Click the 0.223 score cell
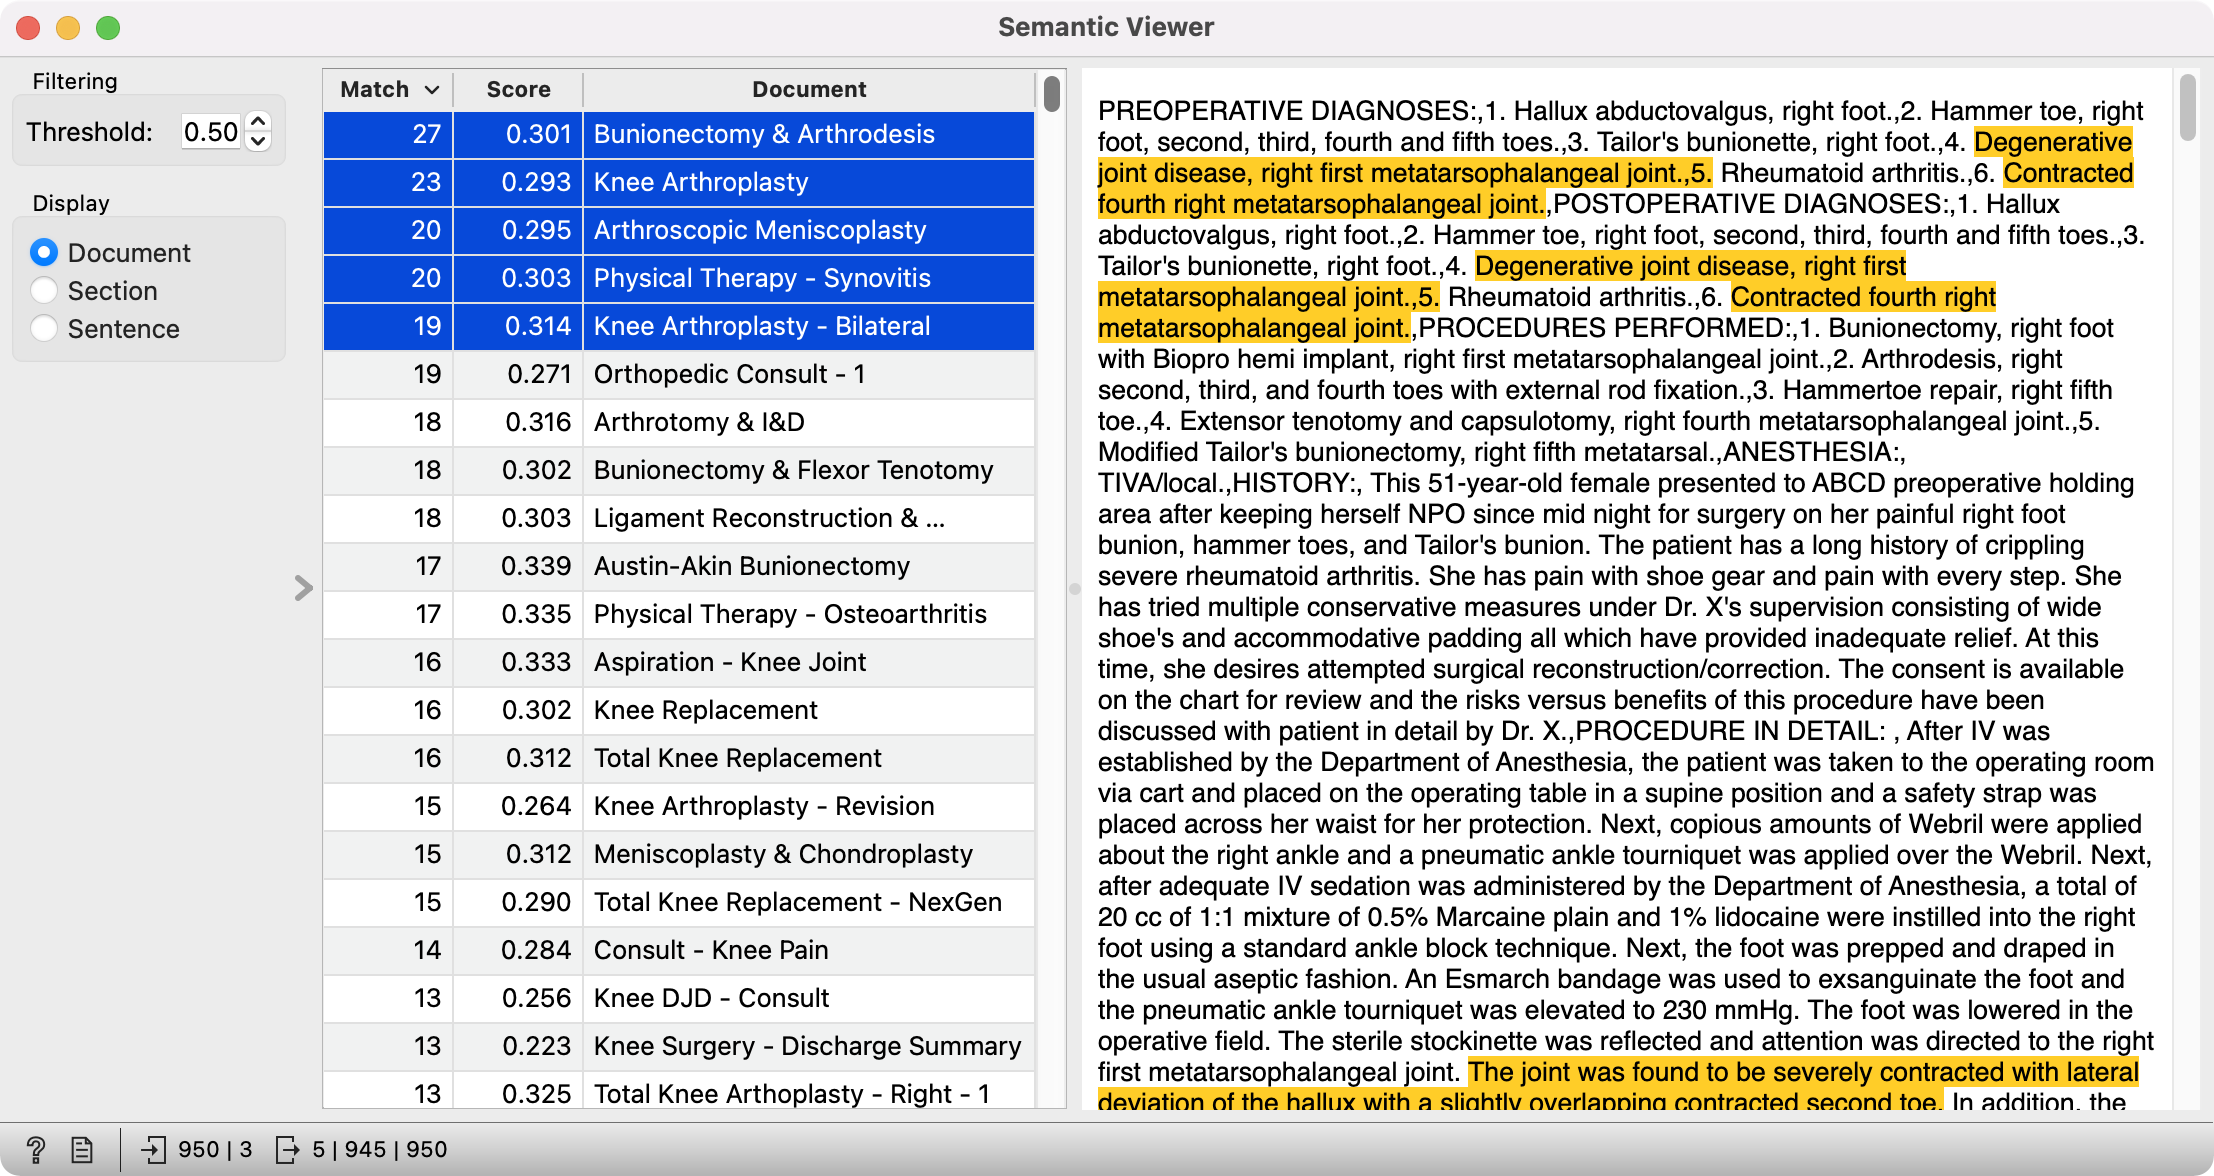This screenshot has height=1176, width=2214. pos(518,1046)
